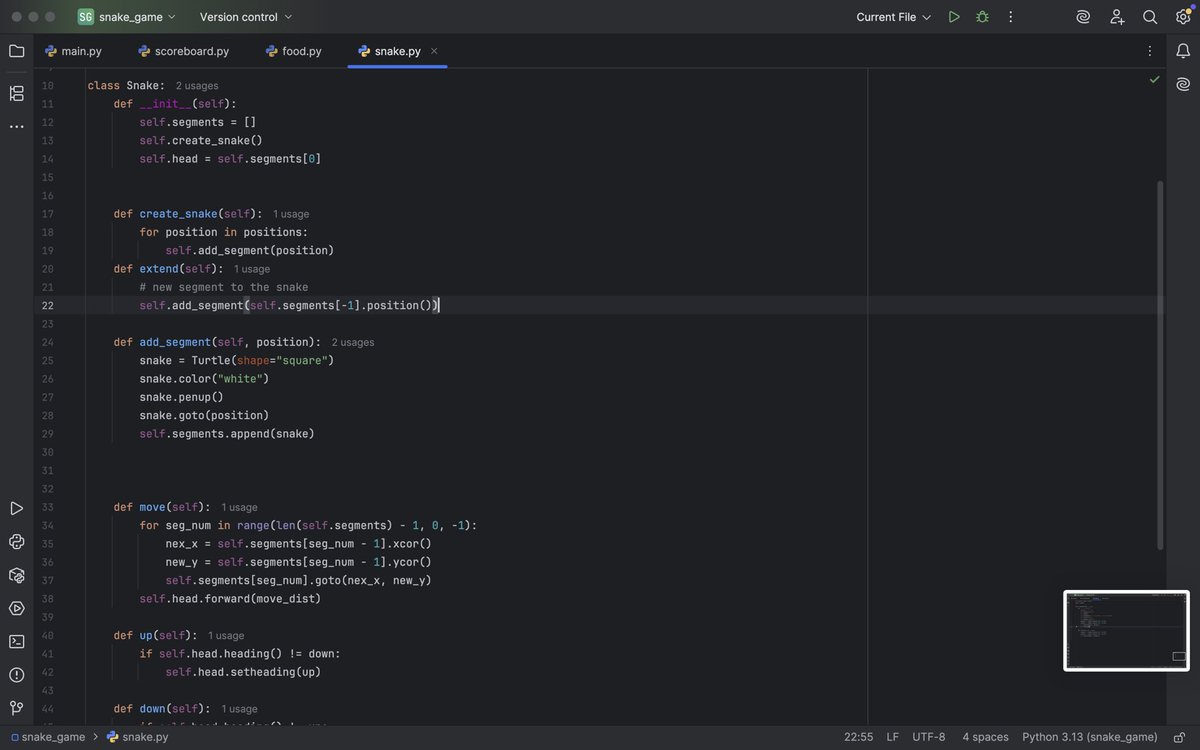Open the Problems tool window
The width and height of the screenshot is (1200, 750).
pos(16,674)
